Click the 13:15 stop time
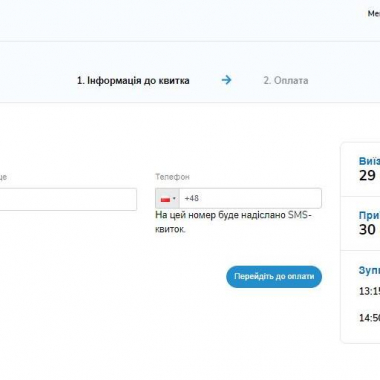The image size is (380, 380). pyautogui.click(x=369, y=291)
